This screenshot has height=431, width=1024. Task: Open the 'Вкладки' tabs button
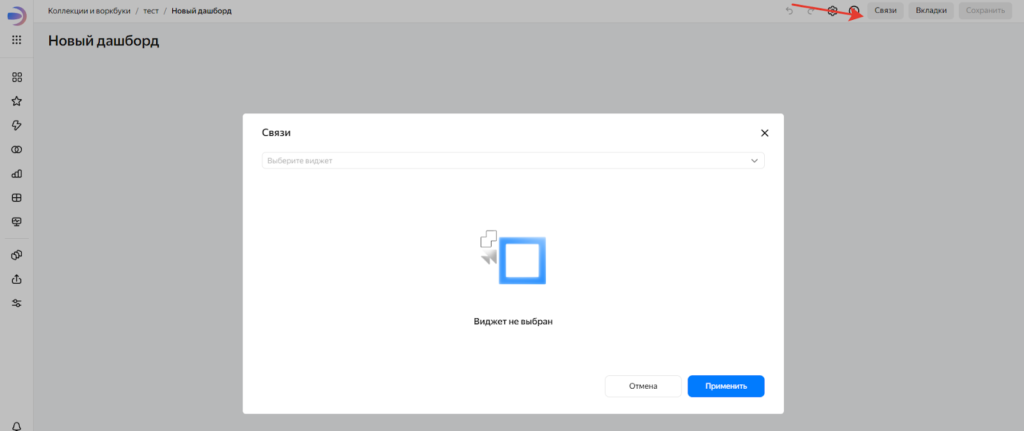931,10
